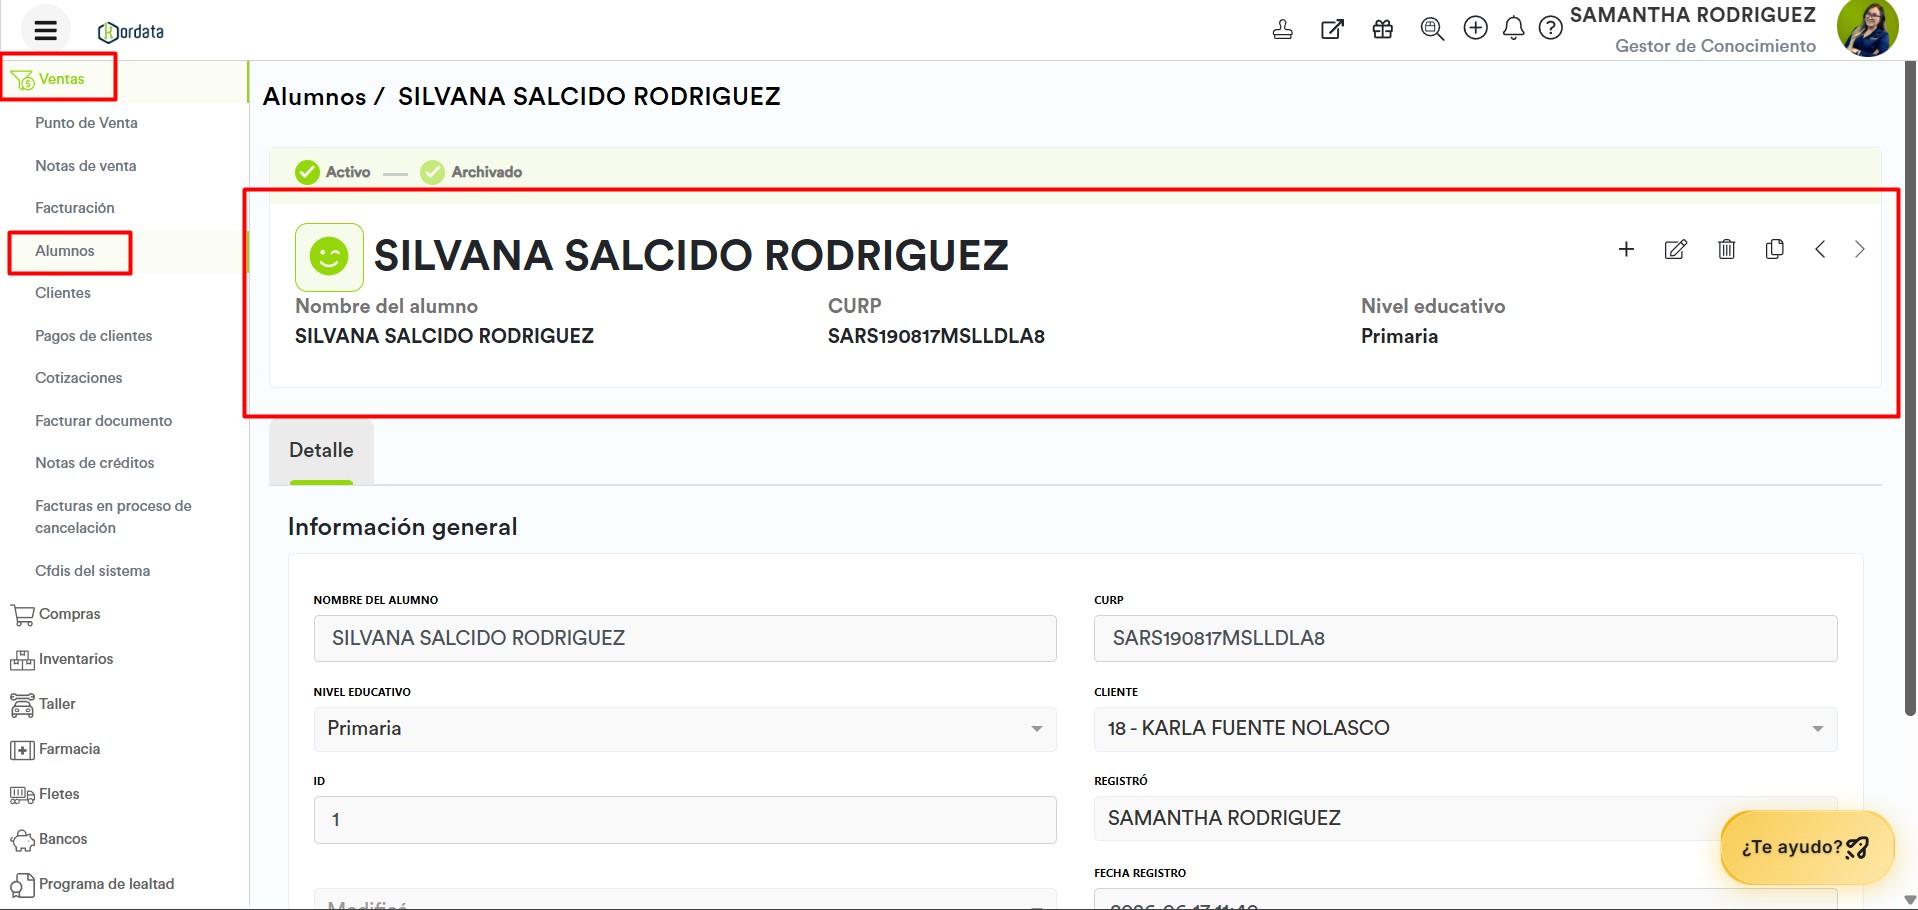Image resolution: width=1918 pixels, height=910 pixels.
Task: Open Notas de créditos
Action: 95,463
